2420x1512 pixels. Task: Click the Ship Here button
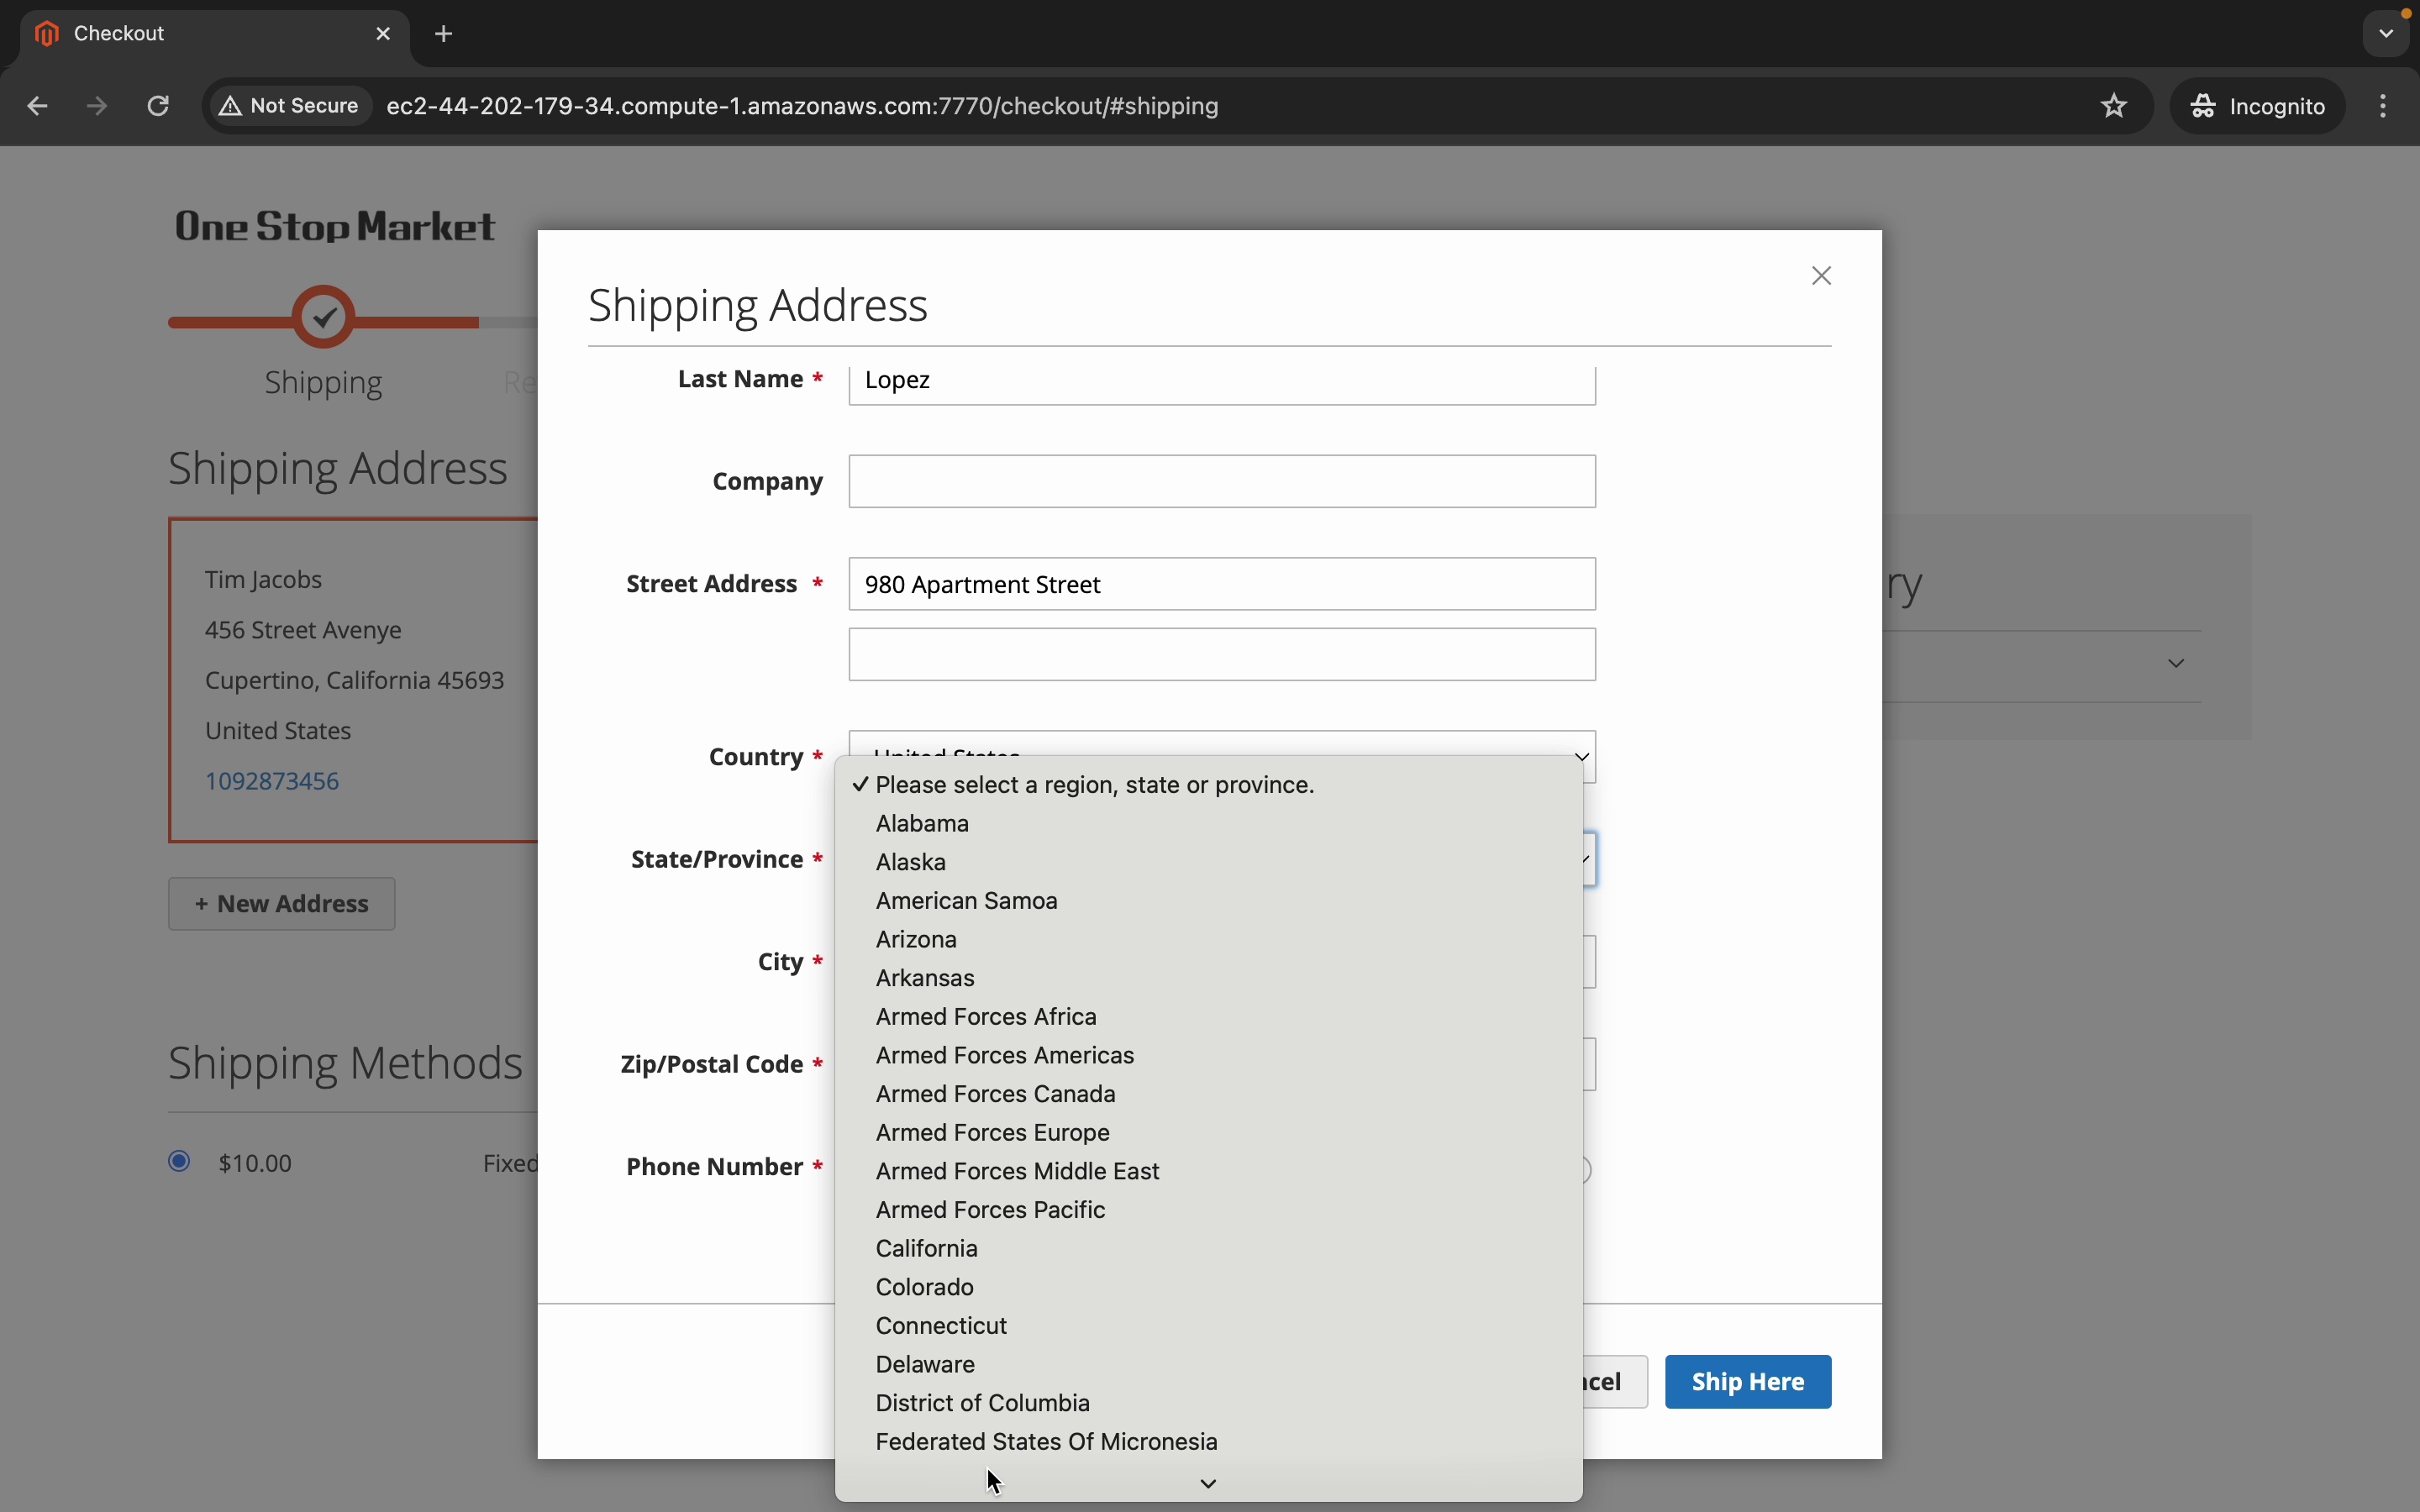[x=1747, y=1381]
